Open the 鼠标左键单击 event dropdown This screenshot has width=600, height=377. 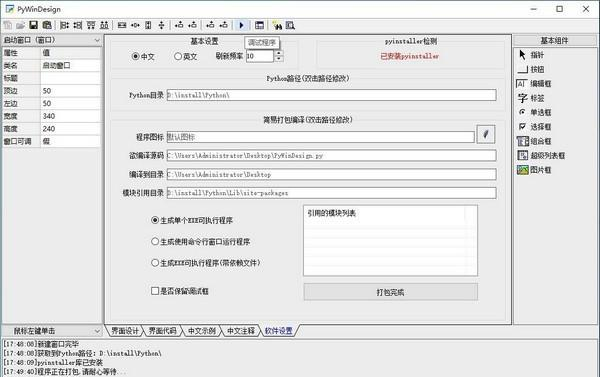96,331
